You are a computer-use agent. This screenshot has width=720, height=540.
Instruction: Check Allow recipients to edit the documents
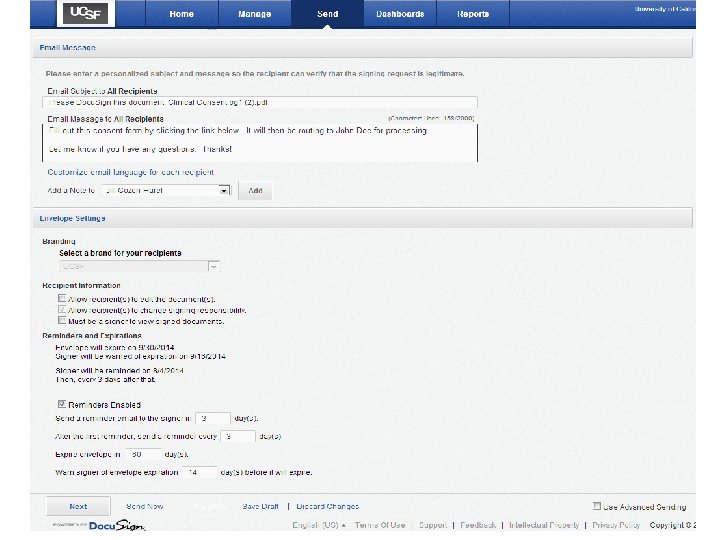pos(62,298)
